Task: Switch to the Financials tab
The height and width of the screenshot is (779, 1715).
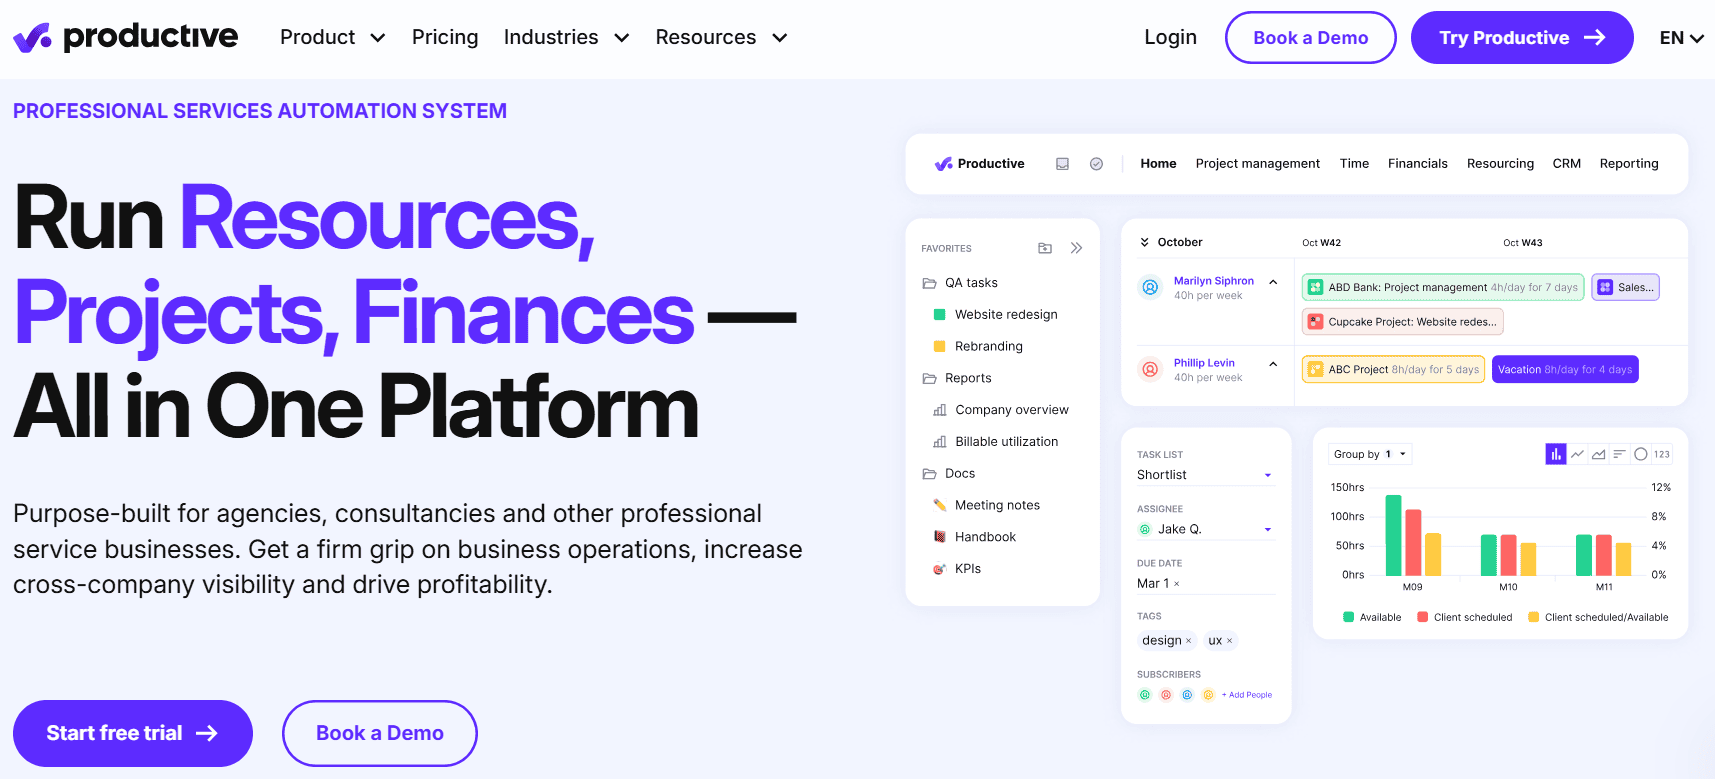Action: coord(1417,164)
